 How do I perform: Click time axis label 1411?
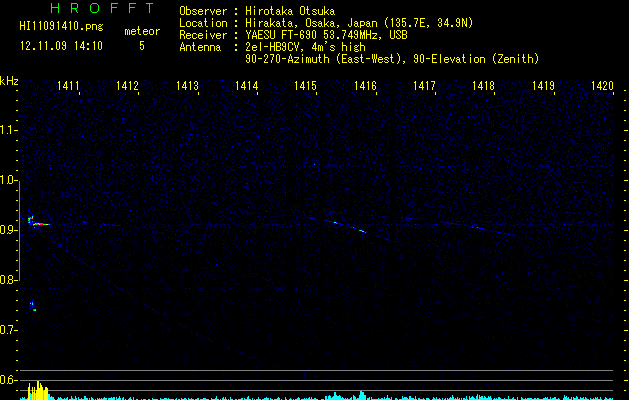coord(68,86)
